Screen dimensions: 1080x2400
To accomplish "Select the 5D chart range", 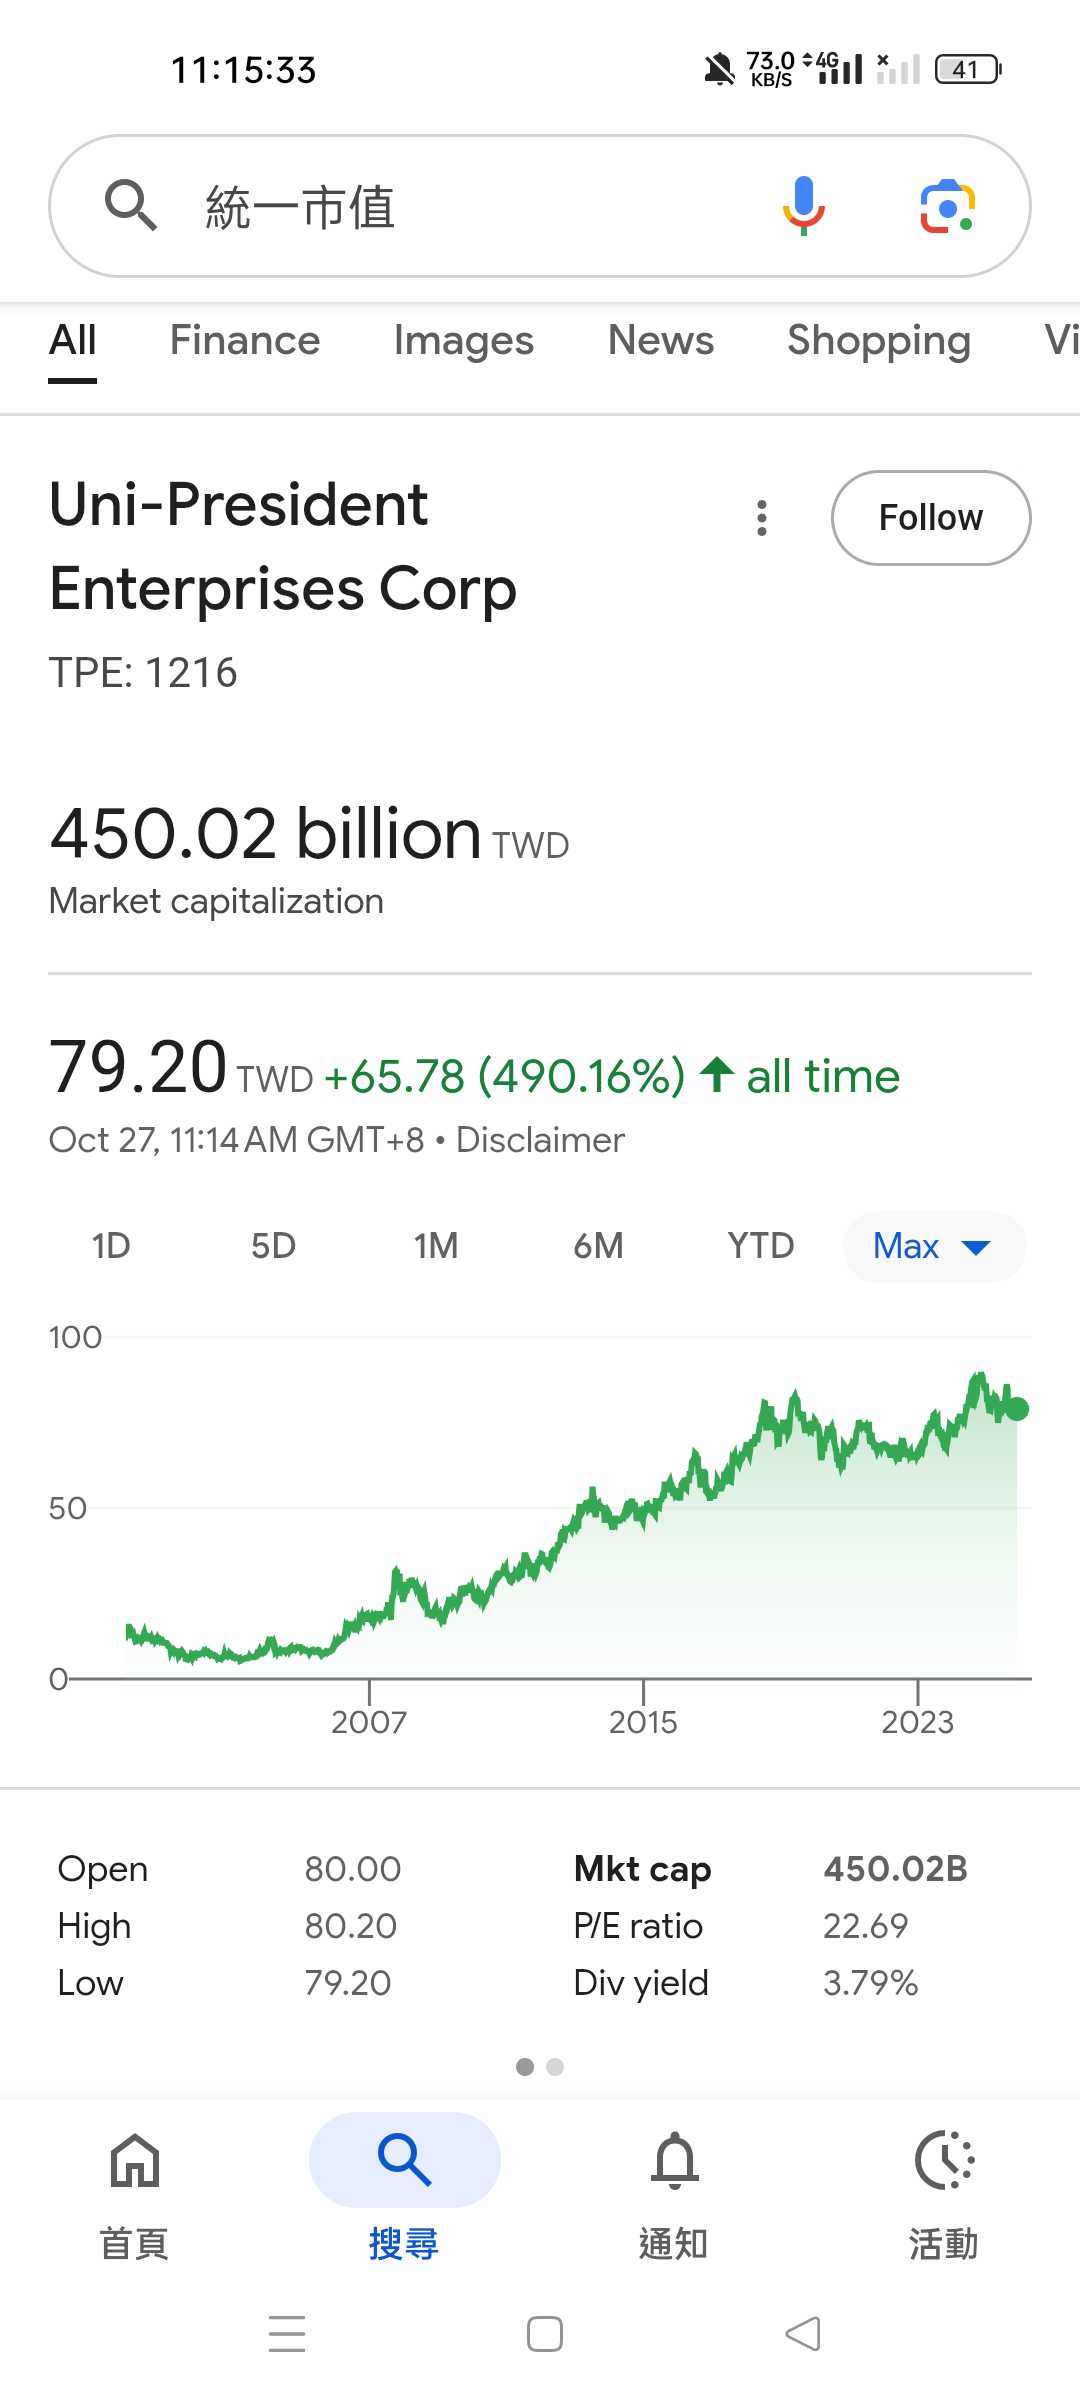I will [273, 1246].
